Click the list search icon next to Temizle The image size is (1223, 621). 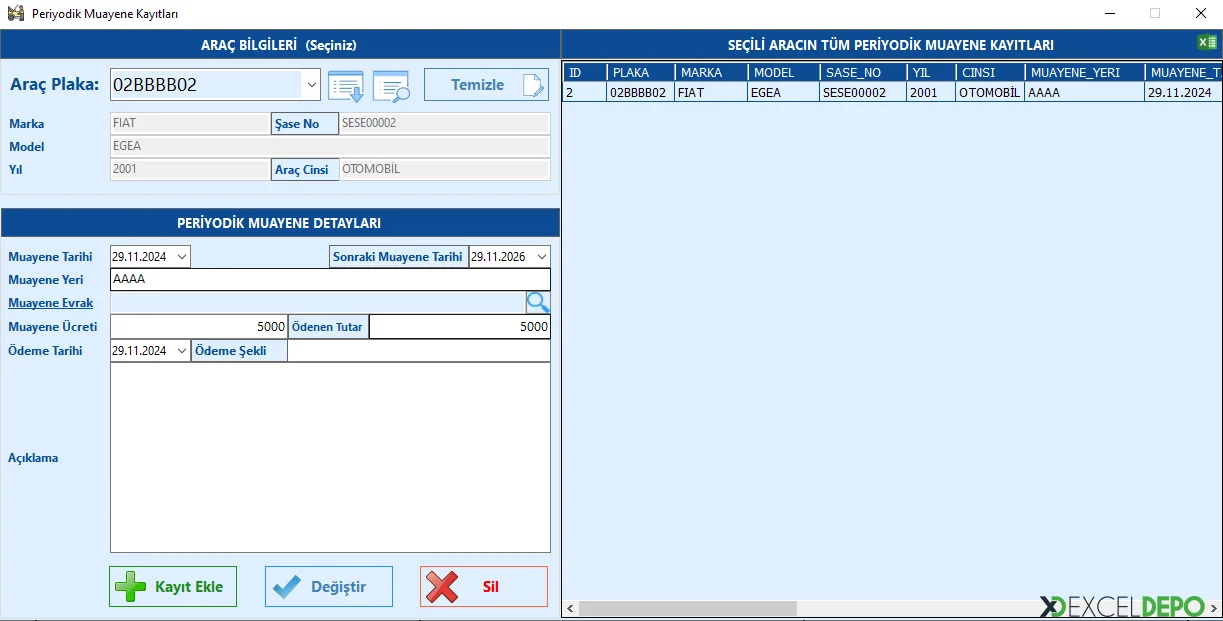(x=391, y=86)
